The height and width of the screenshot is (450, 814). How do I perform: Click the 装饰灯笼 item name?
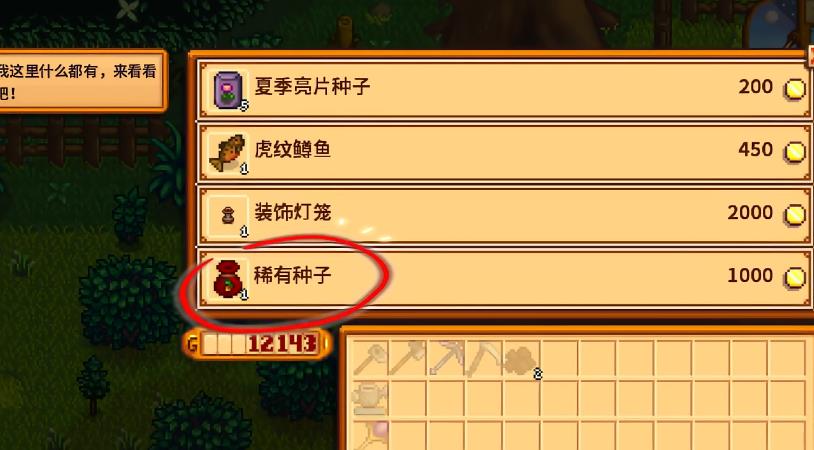[292, 212]
